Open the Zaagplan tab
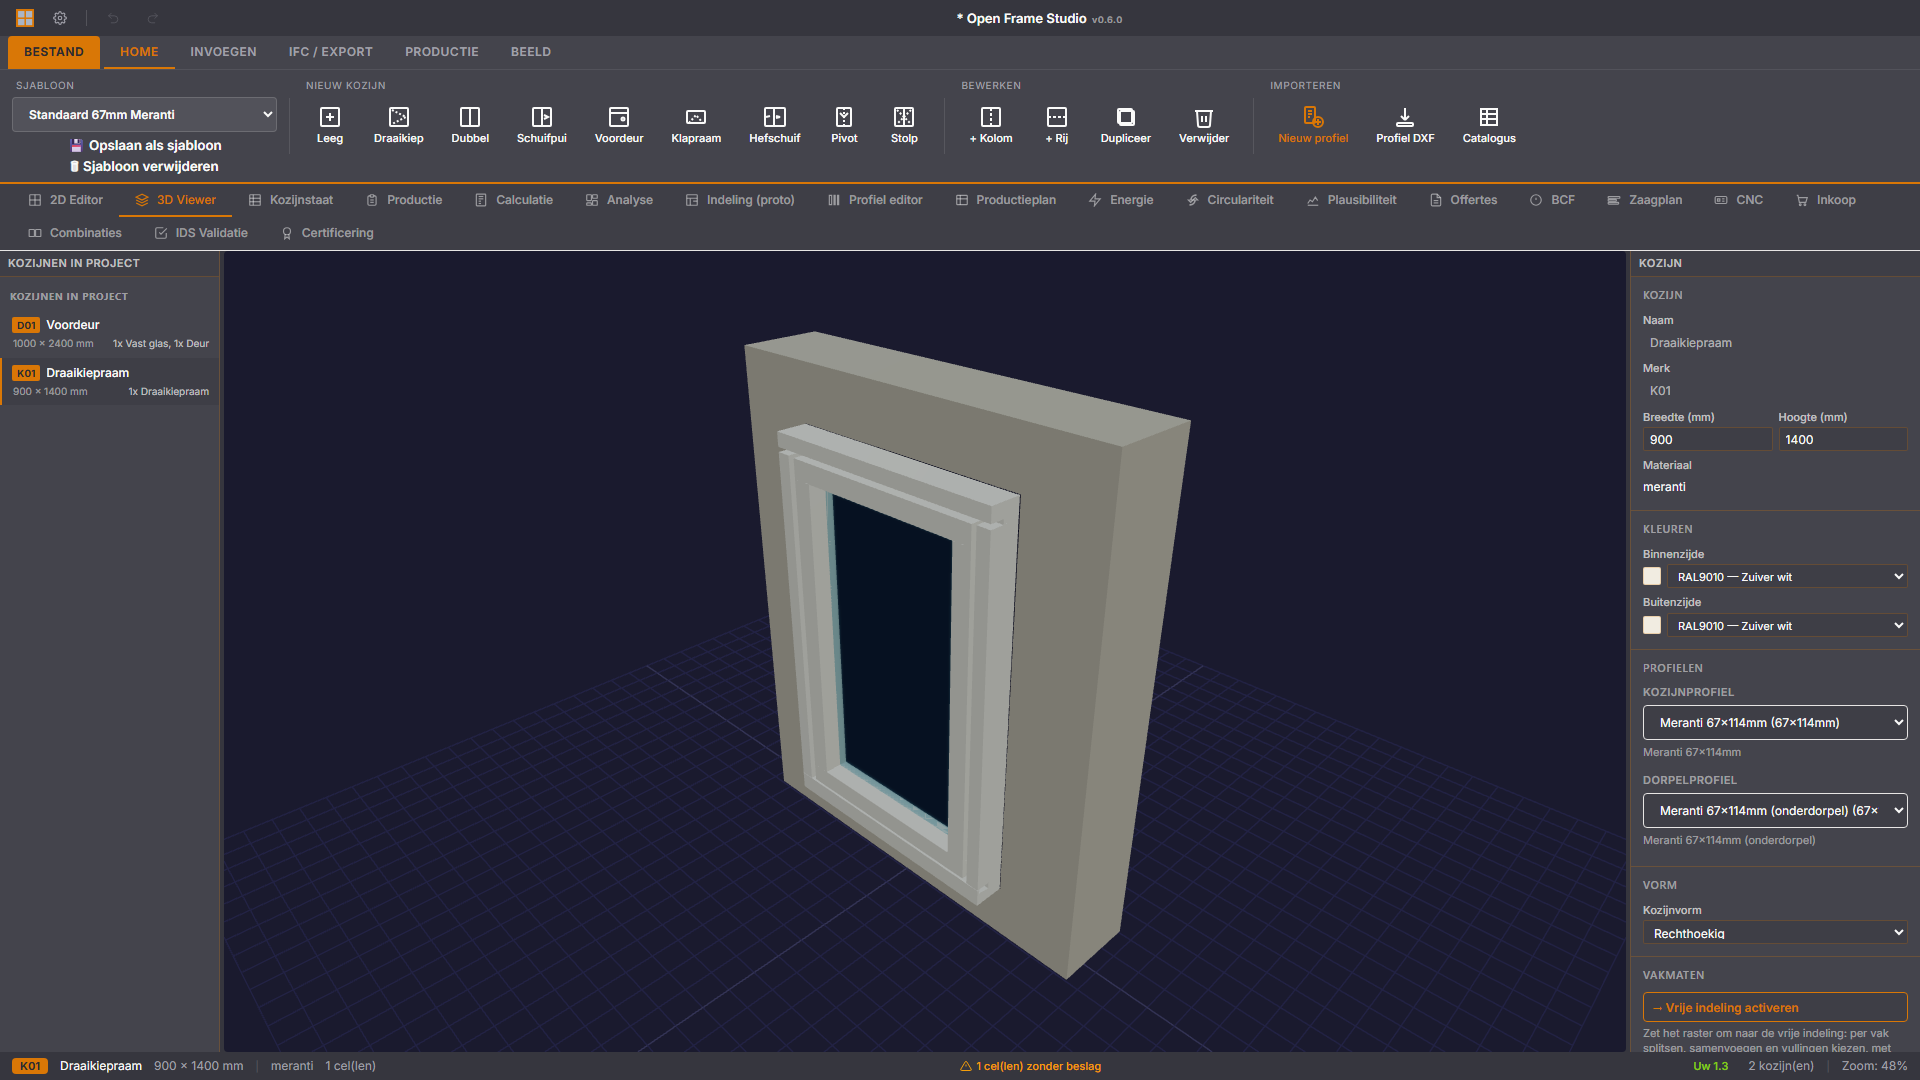Image resolution: width=1920 pixels, height=1080 pixels. [x=1644, y=200]
